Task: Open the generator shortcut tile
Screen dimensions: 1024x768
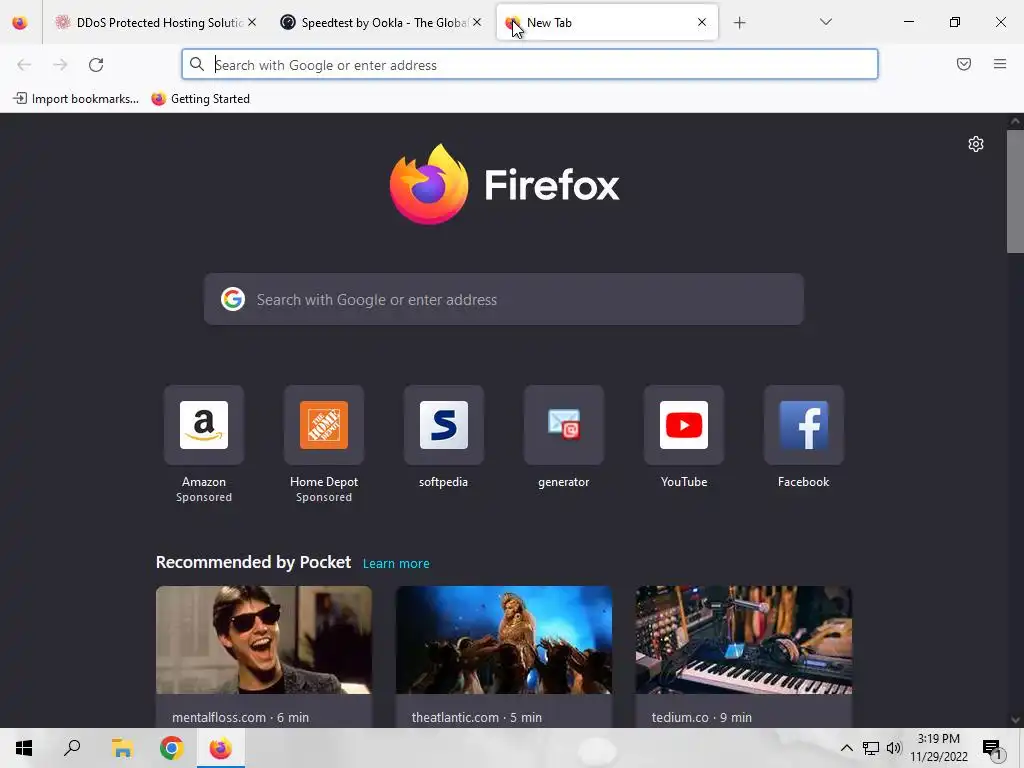Action: point(564,425)
